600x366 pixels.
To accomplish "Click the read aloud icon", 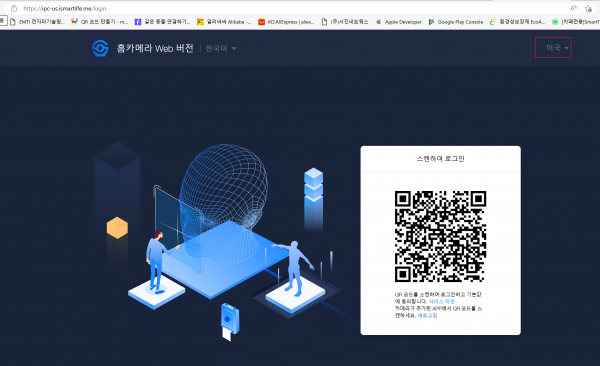I will point(573,8).
